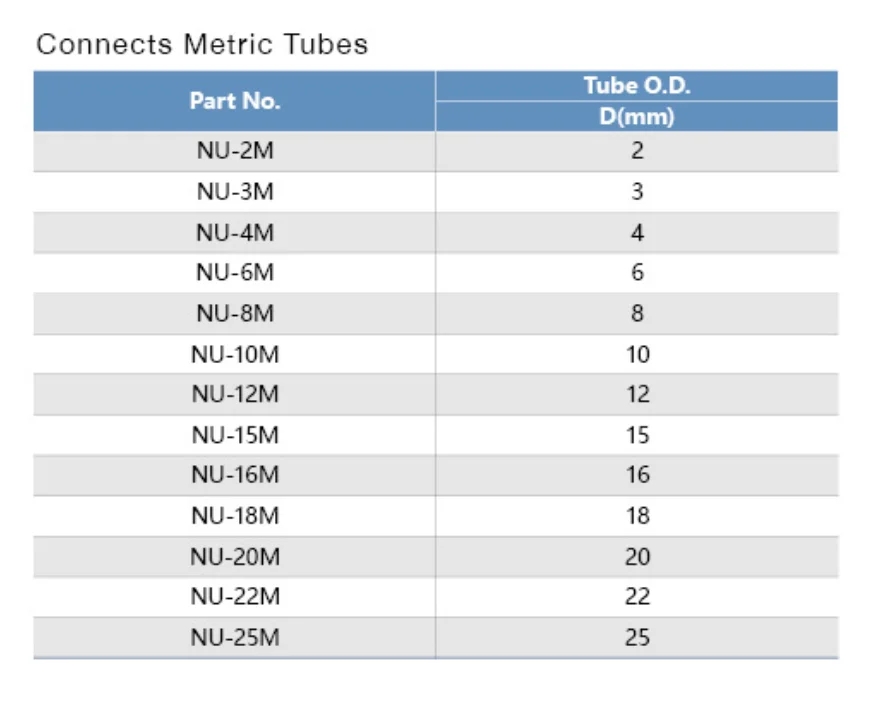
Task: Select part number NU-16M
Action: pyautogui.click(x=235, y=475)
